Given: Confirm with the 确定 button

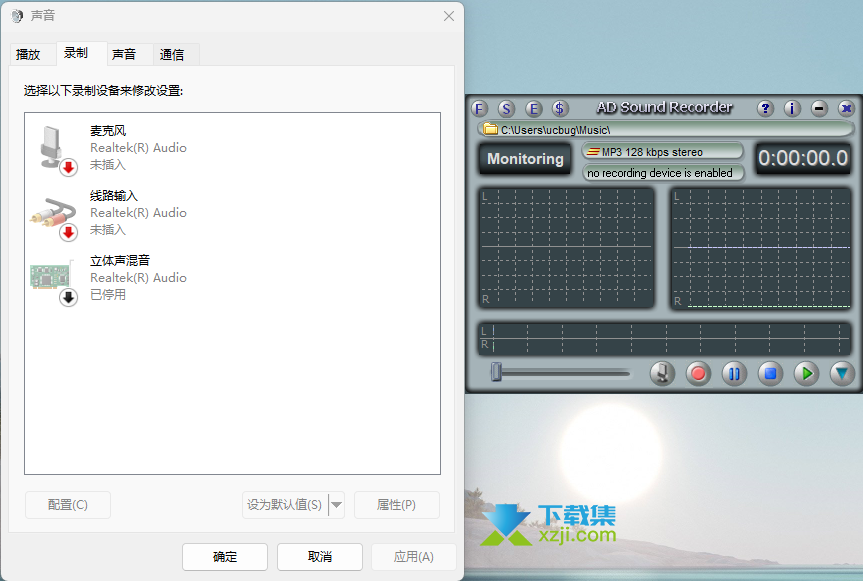Looking at the screenshot, I should tap(225, 557).
